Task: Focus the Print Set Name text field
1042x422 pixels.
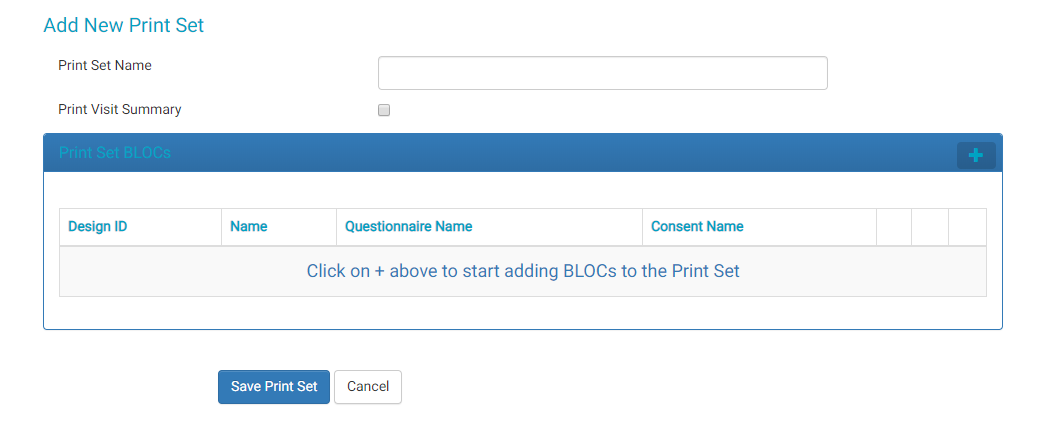Action: pos(602,73)
